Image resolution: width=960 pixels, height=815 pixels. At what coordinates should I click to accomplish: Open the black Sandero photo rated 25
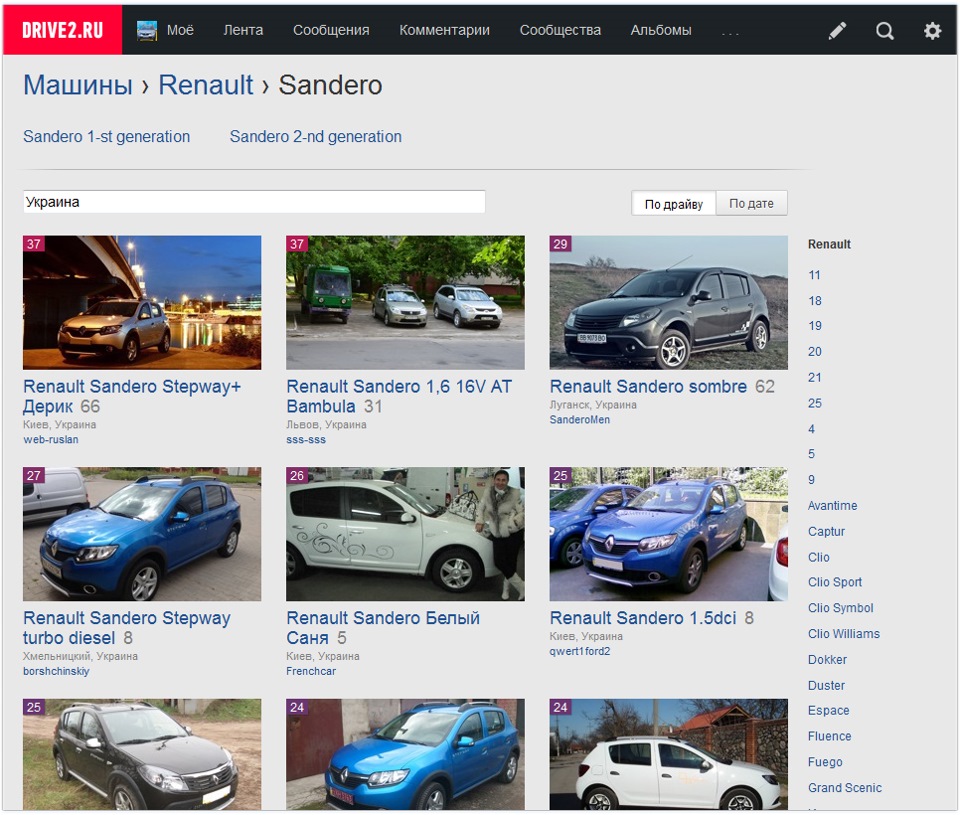click(x=142, y=754)
